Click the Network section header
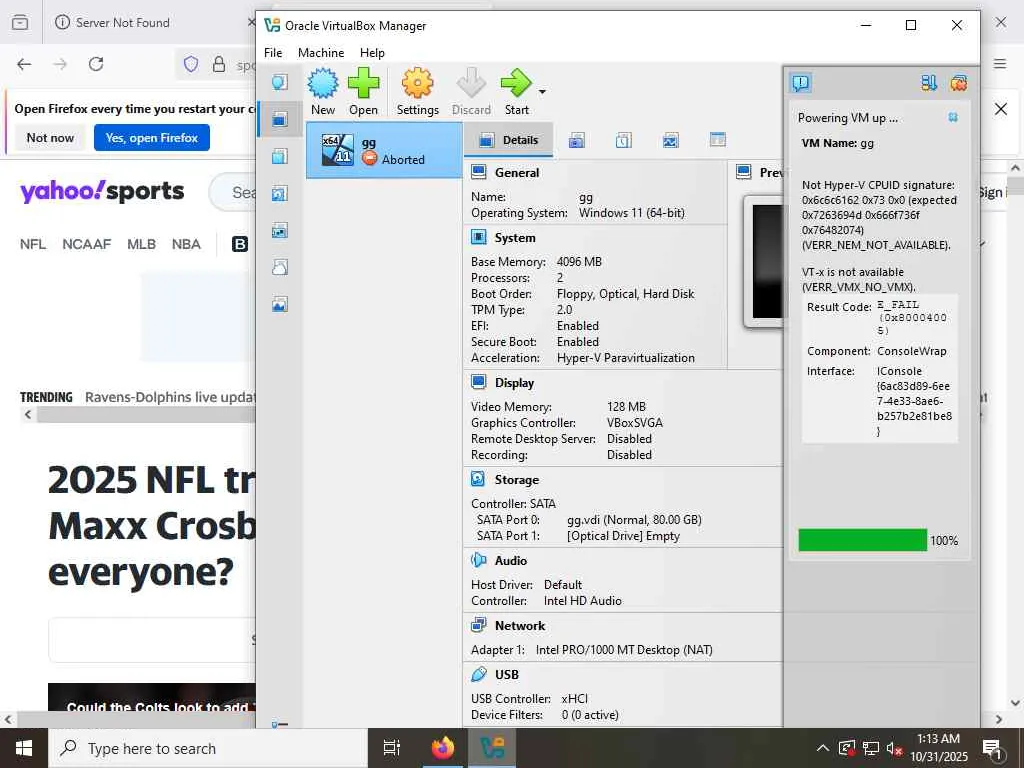Image resolution: width=1024 pixels, height=768 pixels. click(520, 626)
